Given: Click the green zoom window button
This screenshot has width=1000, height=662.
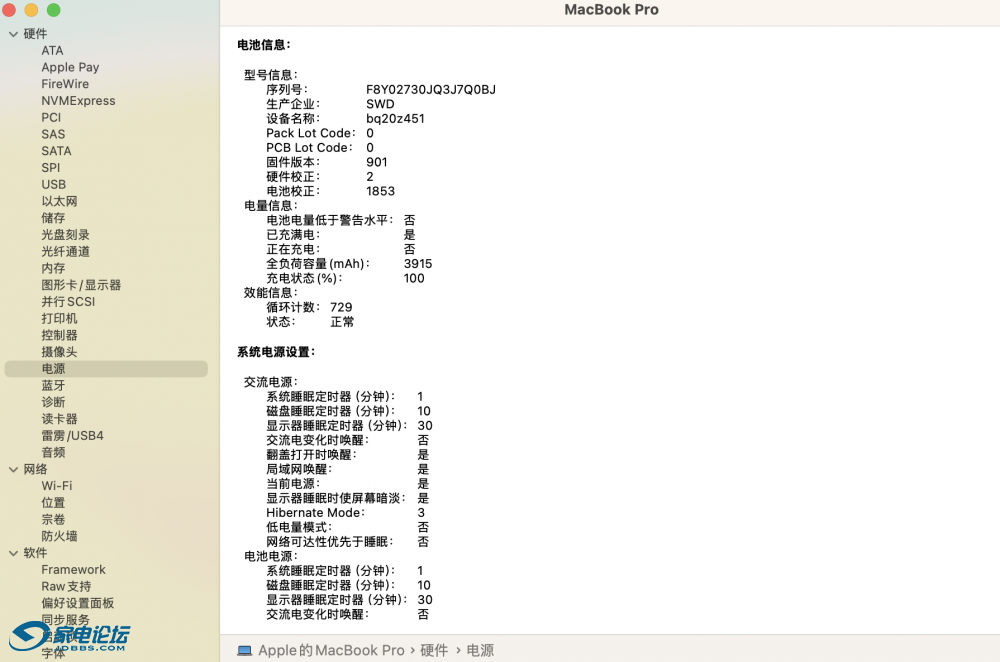Looking at the screenshot, I should 54,10.
